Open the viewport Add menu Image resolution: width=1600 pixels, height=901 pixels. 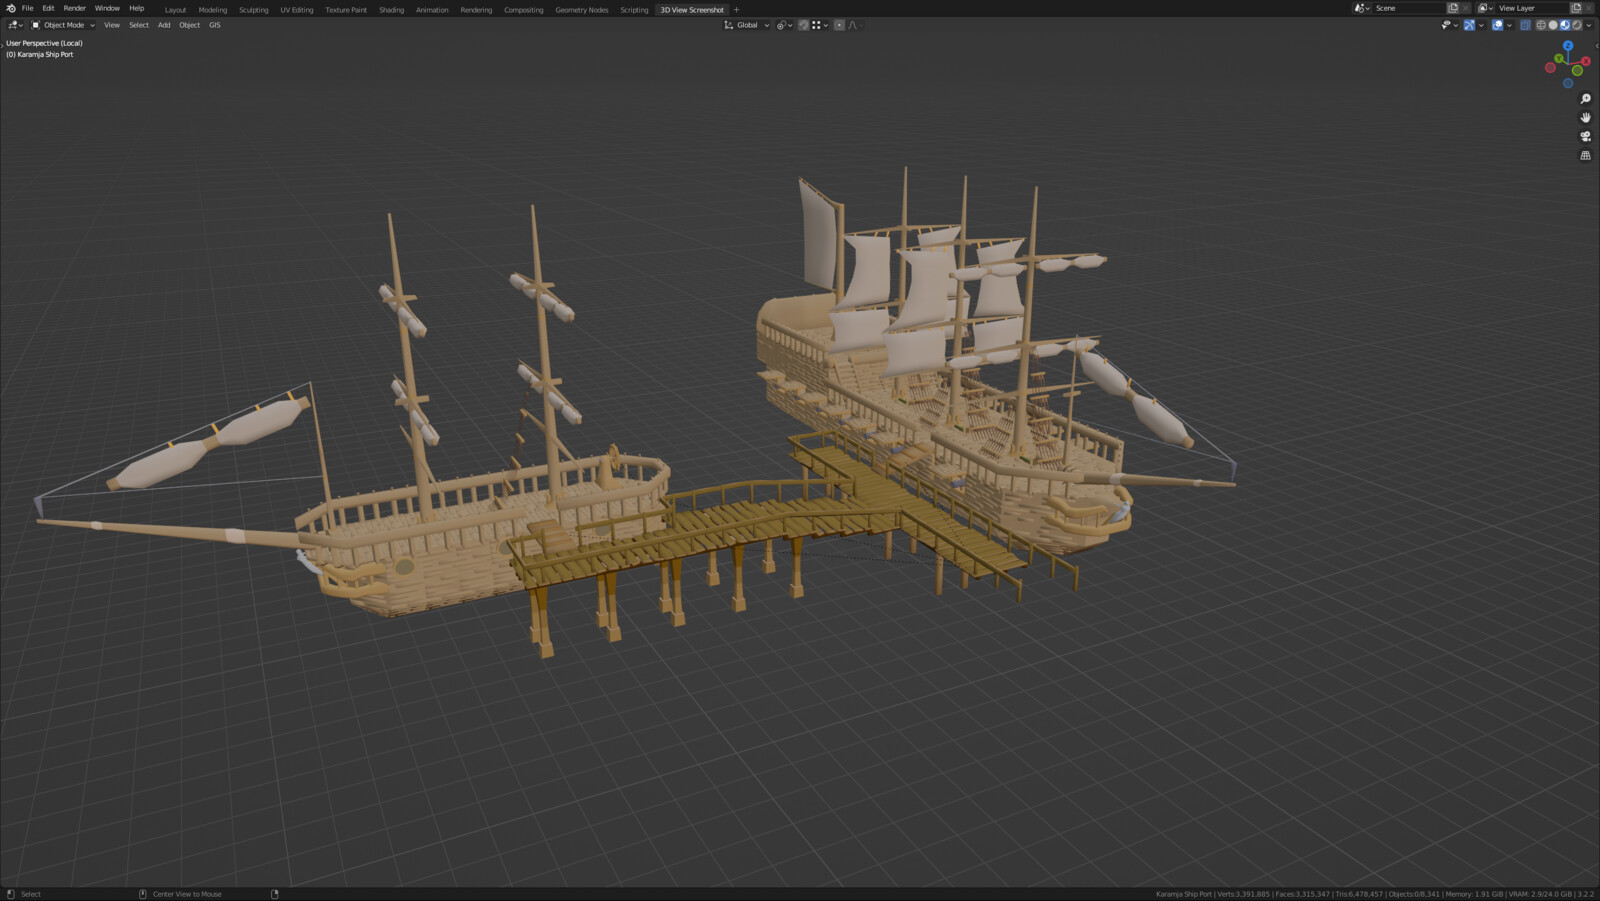point(164,25)
